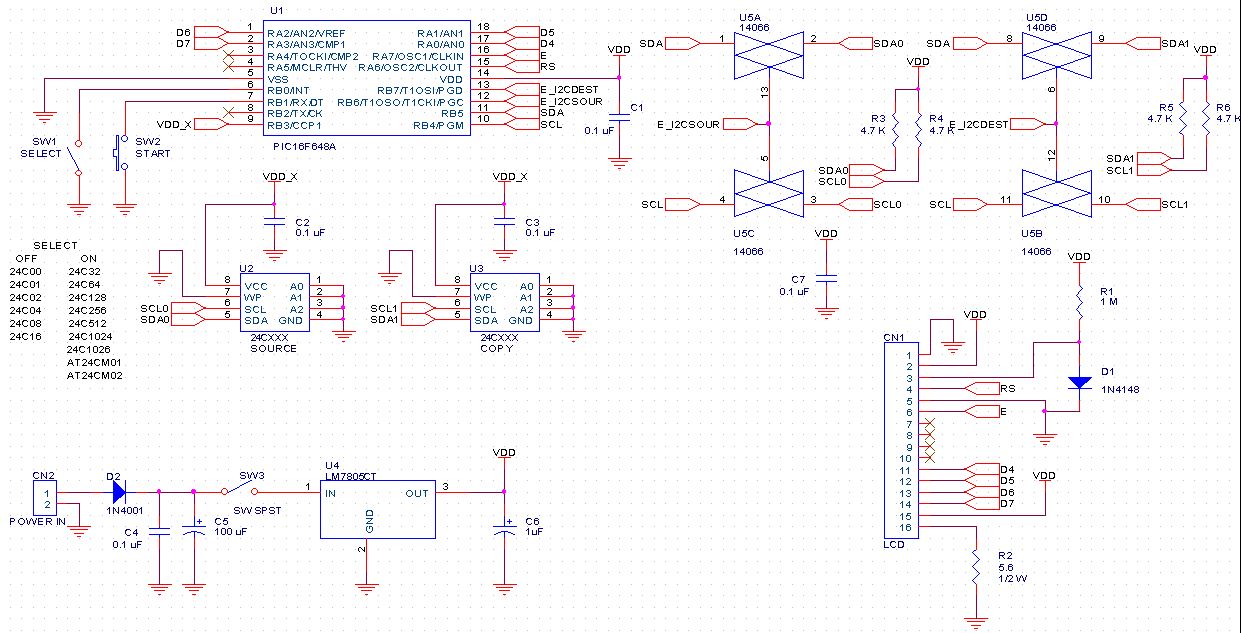Click the 24C512 entry in list
The image size is (1241, 633).
coord(86,324)
